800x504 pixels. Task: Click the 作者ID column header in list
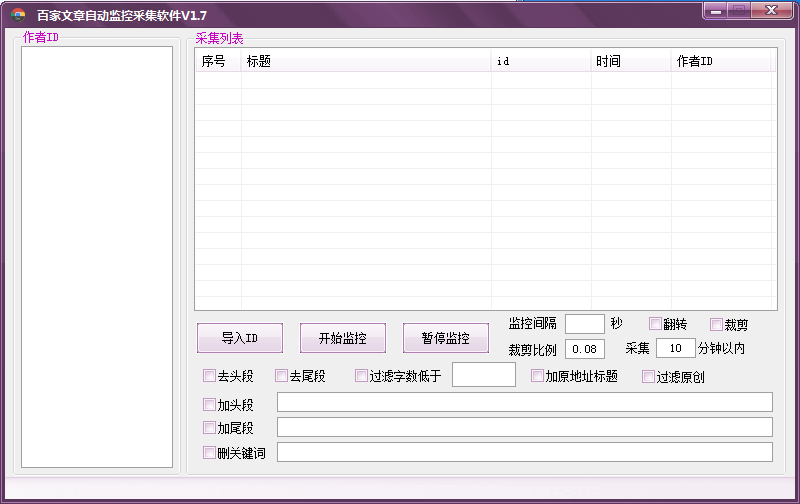coord(721,61)
